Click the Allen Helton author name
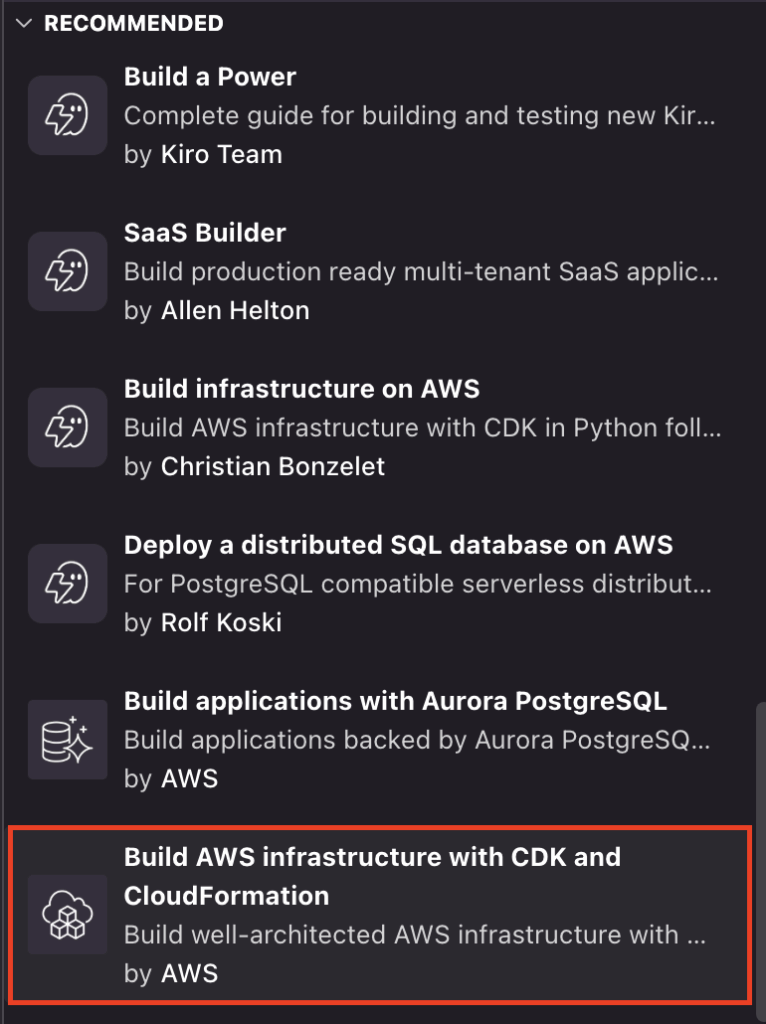 click(235, 310)
